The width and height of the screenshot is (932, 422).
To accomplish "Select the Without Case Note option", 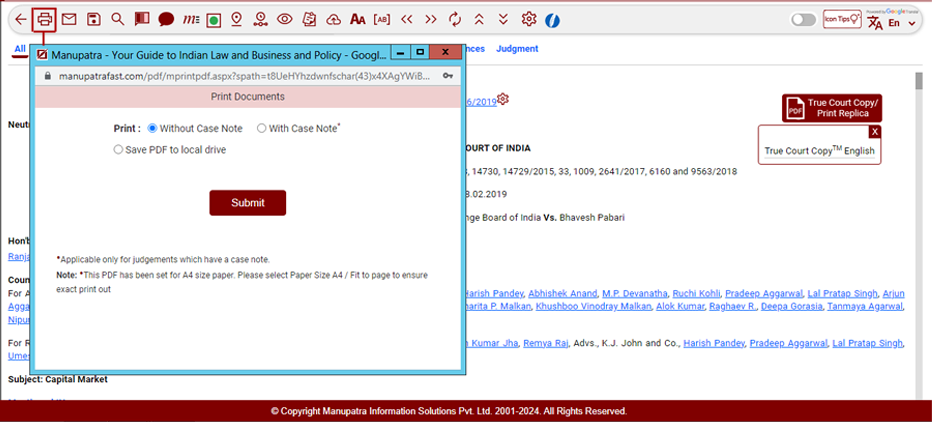I will (153, 128).
